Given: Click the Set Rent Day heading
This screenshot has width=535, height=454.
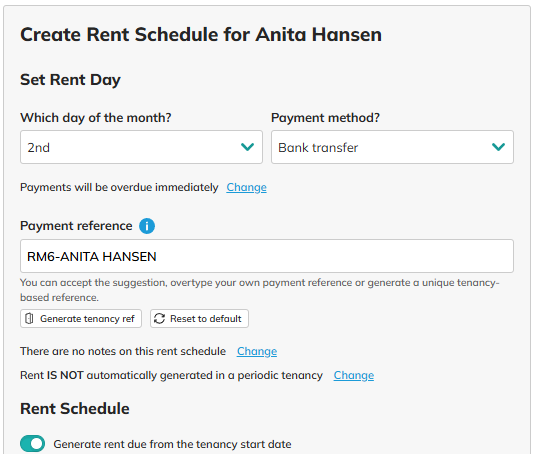Looking at the screenshot, I should click(70, 80).
